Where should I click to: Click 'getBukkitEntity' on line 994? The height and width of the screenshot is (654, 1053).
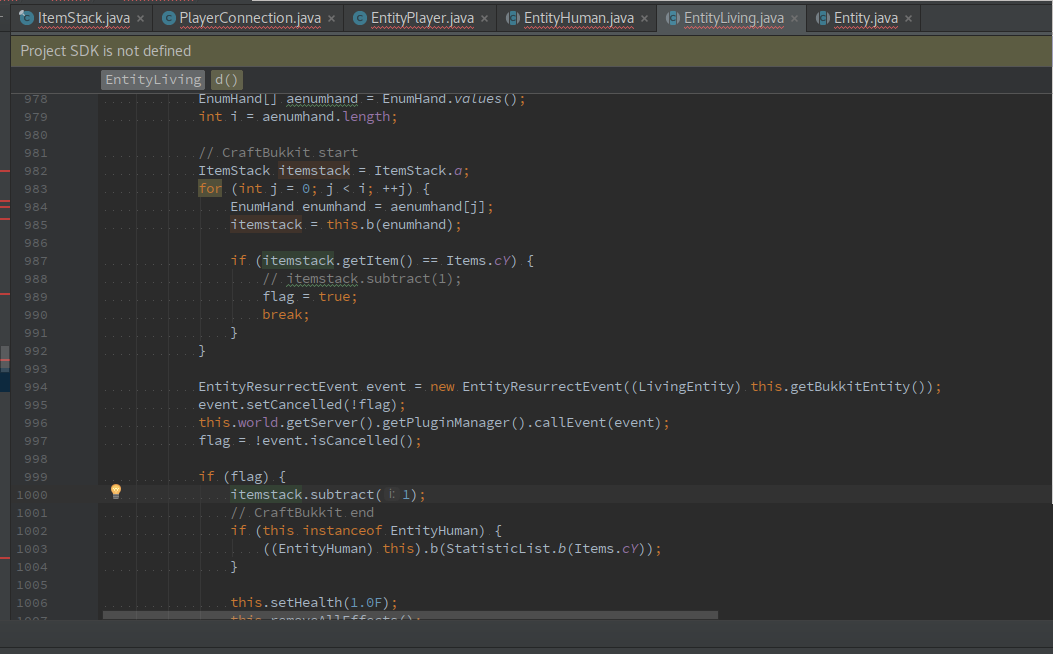(850, 387)
